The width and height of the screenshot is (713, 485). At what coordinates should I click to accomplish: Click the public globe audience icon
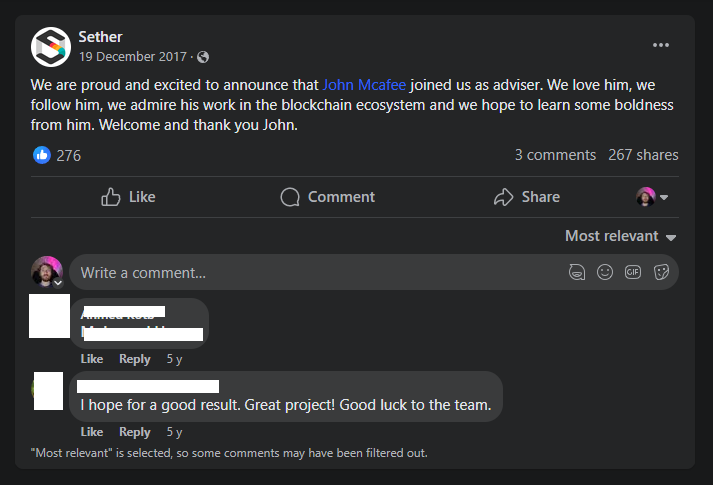203,57
